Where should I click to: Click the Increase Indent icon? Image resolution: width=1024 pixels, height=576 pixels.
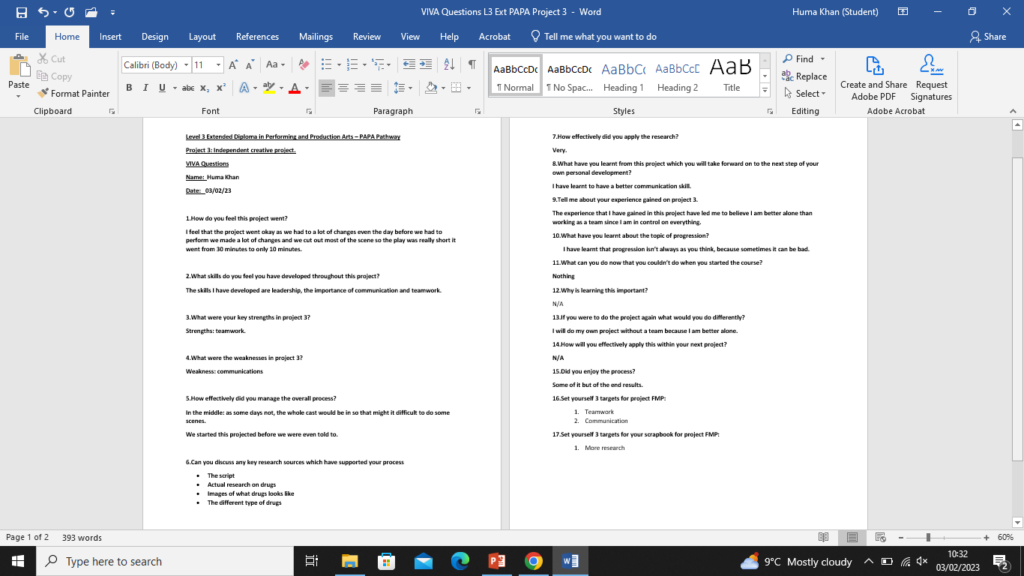[425, 64]
